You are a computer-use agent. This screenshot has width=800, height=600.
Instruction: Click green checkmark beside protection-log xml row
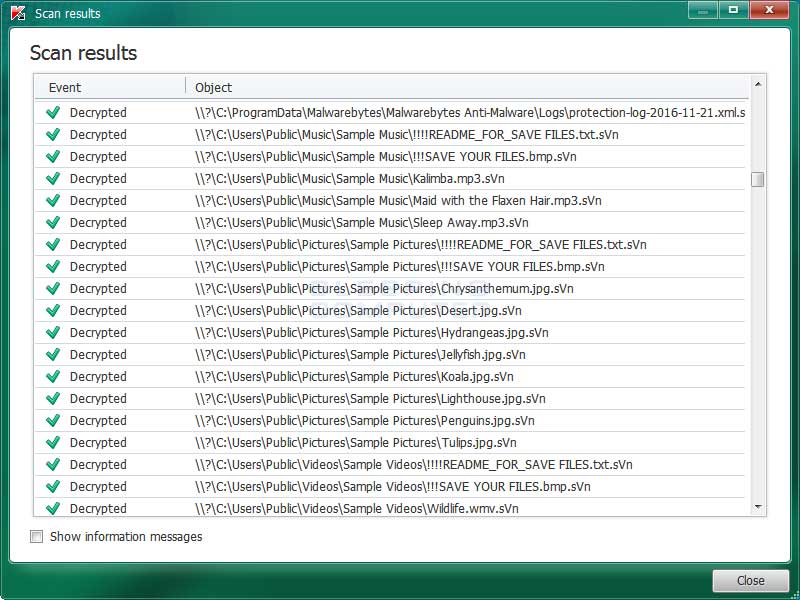click(x=53, y=113)
